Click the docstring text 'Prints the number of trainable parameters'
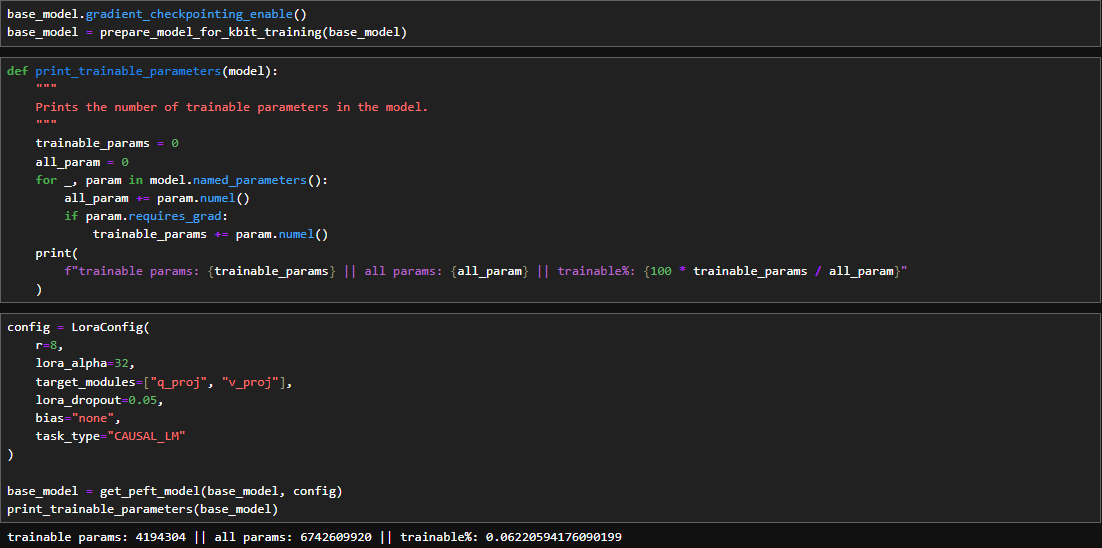1102x548 pixels. [x=231, y=107]
